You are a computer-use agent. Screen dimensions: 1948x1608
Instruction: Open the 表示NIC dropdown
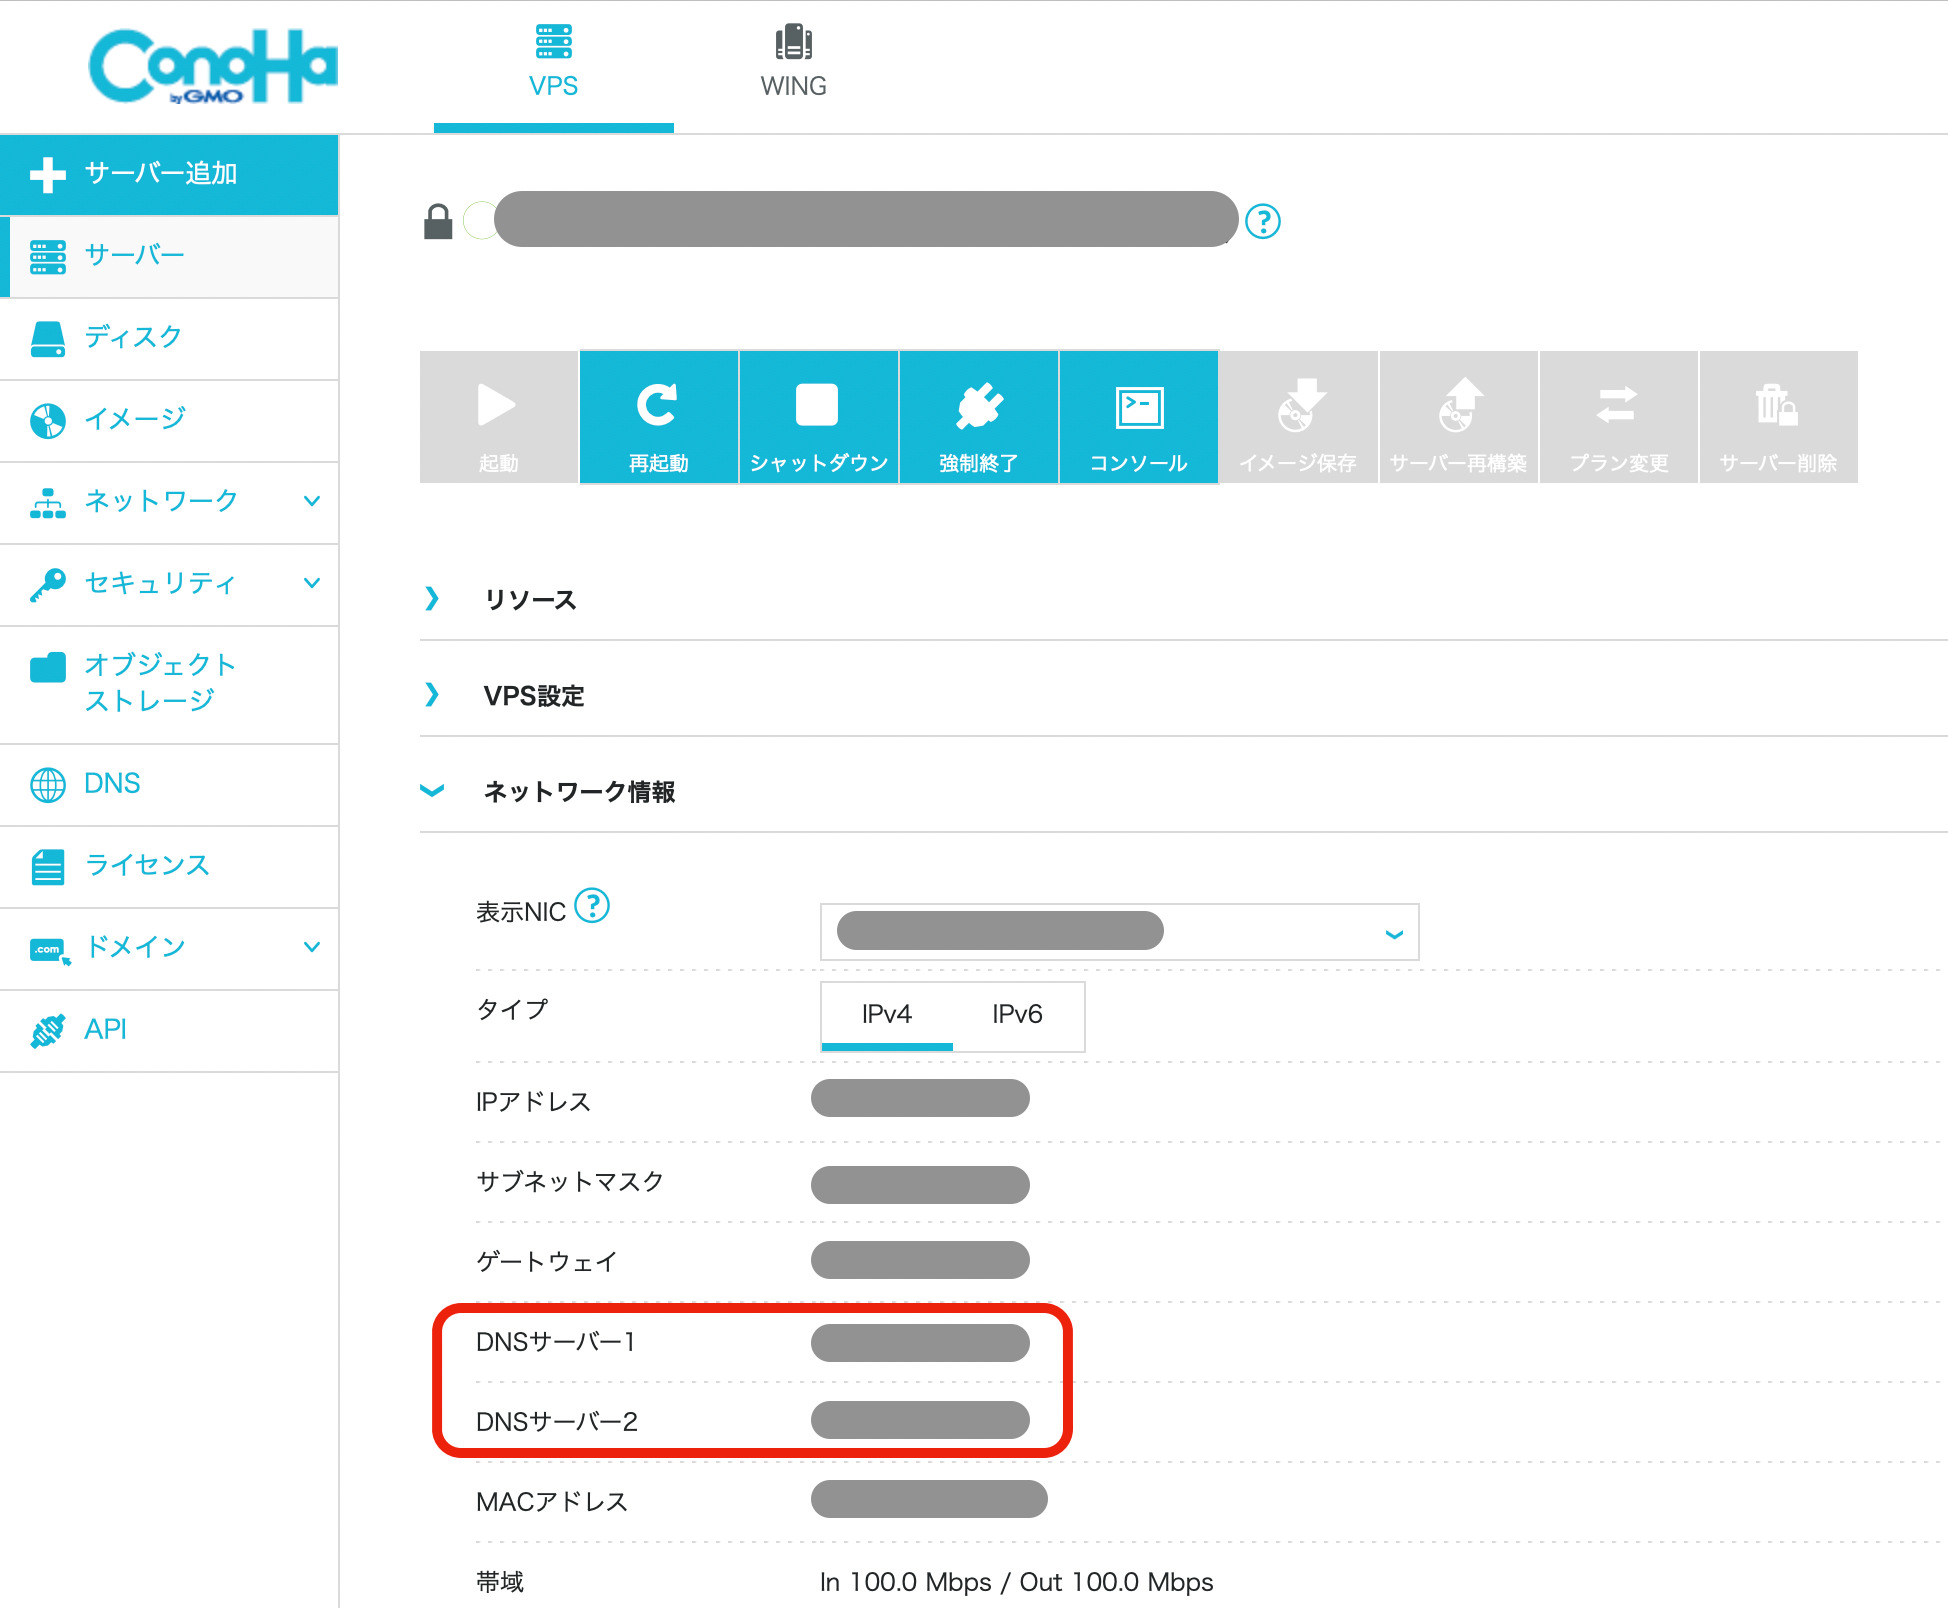tap(1118, 932)
